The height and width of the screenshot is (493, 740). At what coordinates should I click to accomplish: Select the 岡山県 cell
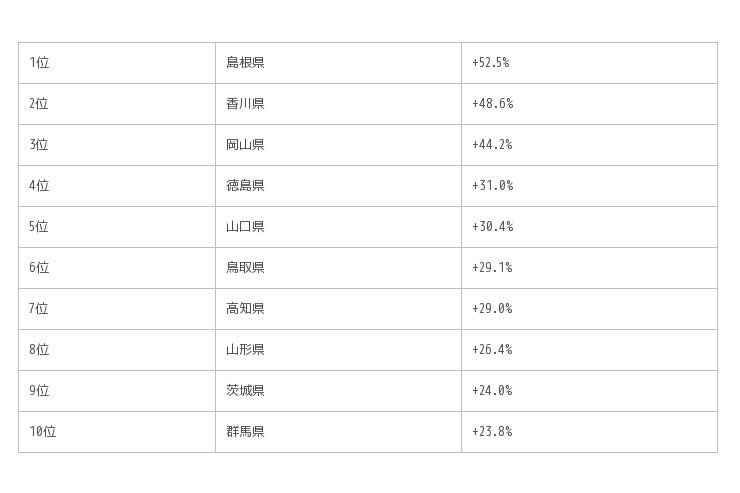pyautogui.click(x=245, y=145)
